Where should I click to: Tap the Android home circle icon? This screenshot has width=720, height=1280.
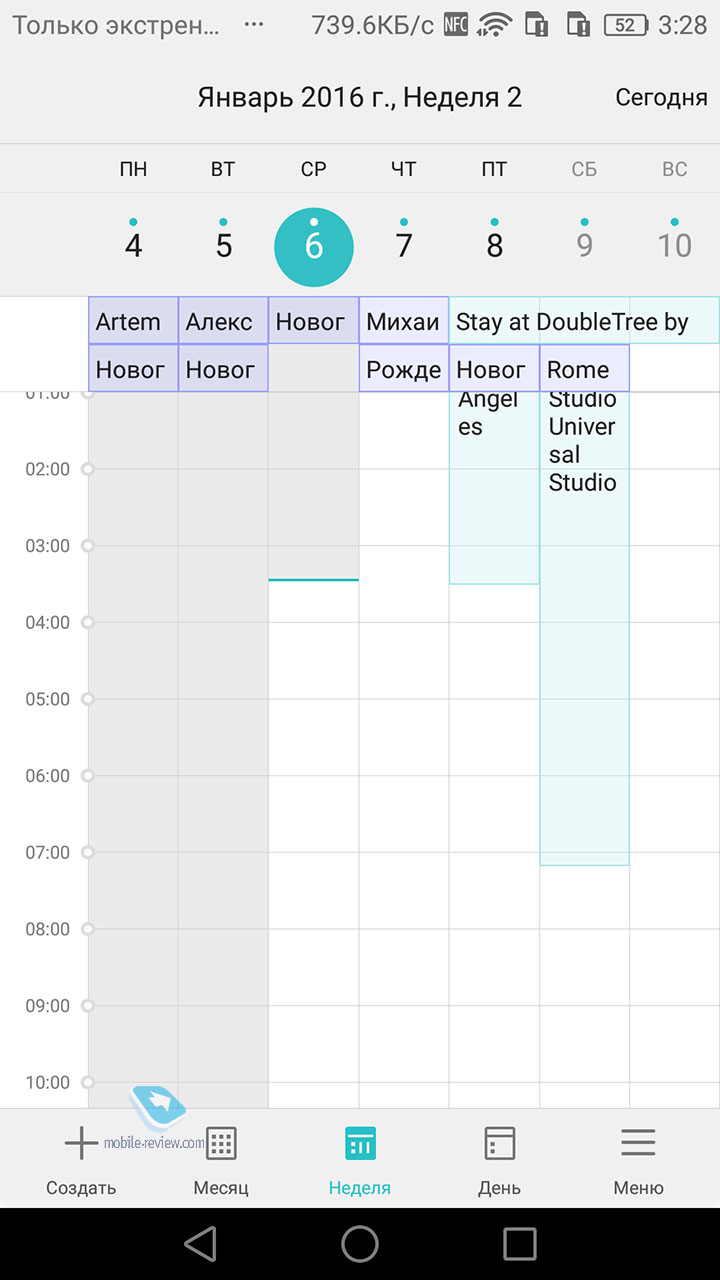360,1244
